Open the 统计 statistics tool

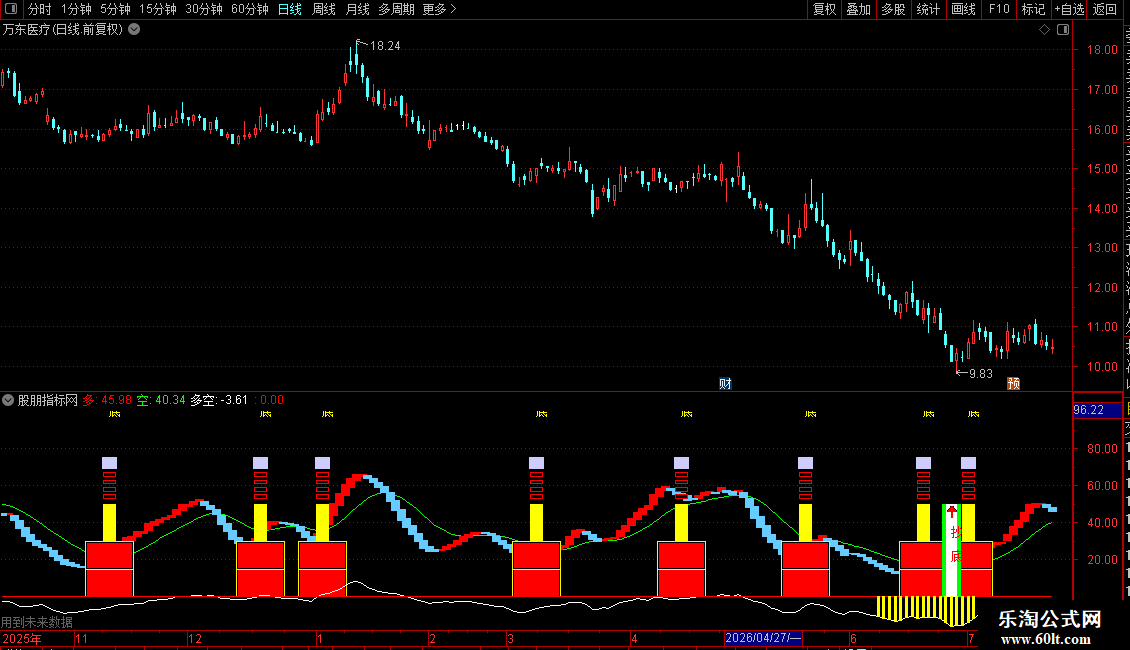[928, 9]
